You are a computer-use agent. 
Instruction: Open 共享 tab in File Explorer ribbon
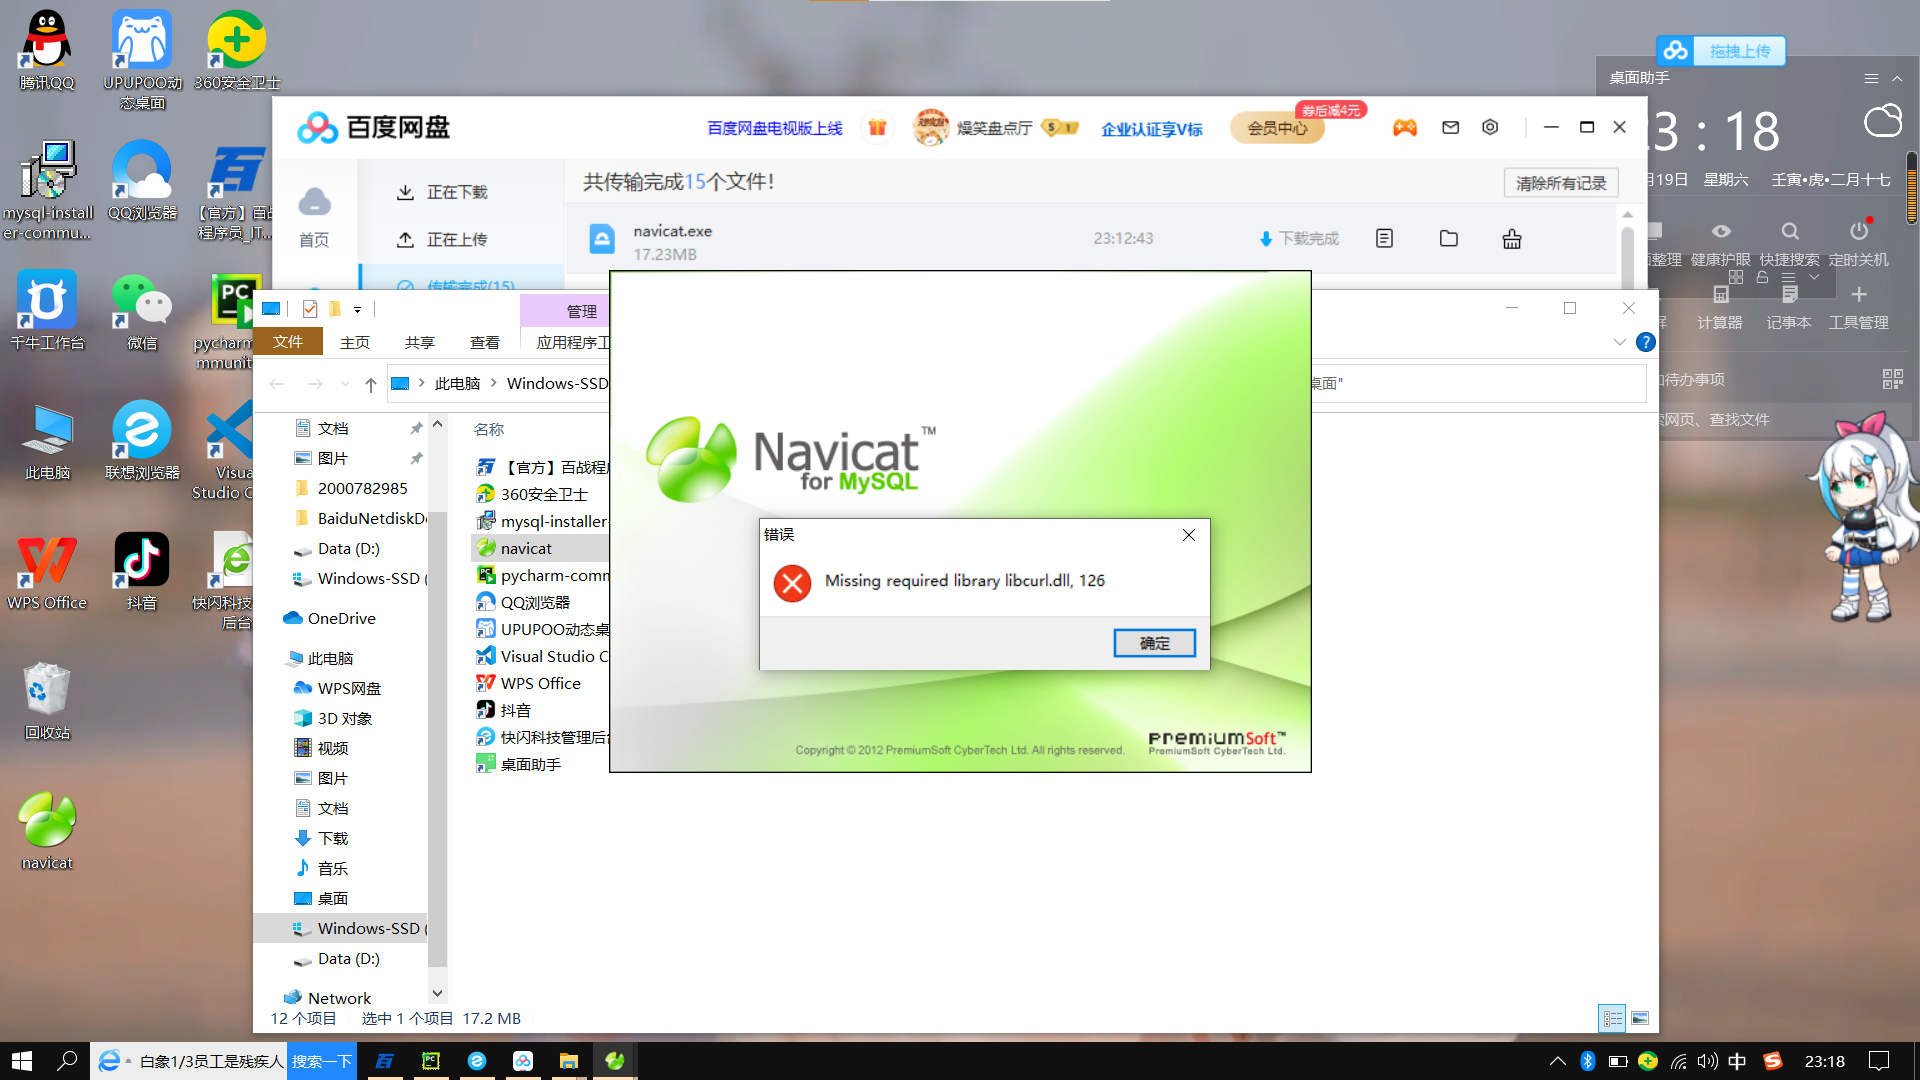tap(420, 342)
